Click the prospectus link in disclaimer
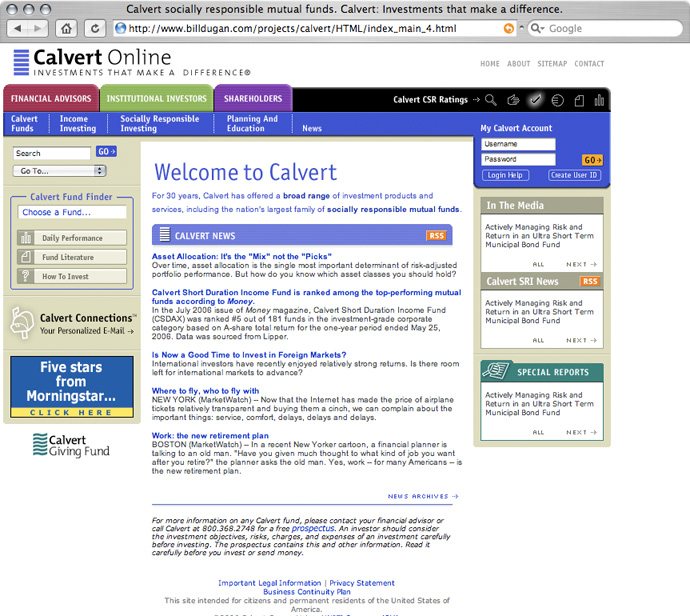The height and width of the screenshot is (616, 690). coord(313,528)
